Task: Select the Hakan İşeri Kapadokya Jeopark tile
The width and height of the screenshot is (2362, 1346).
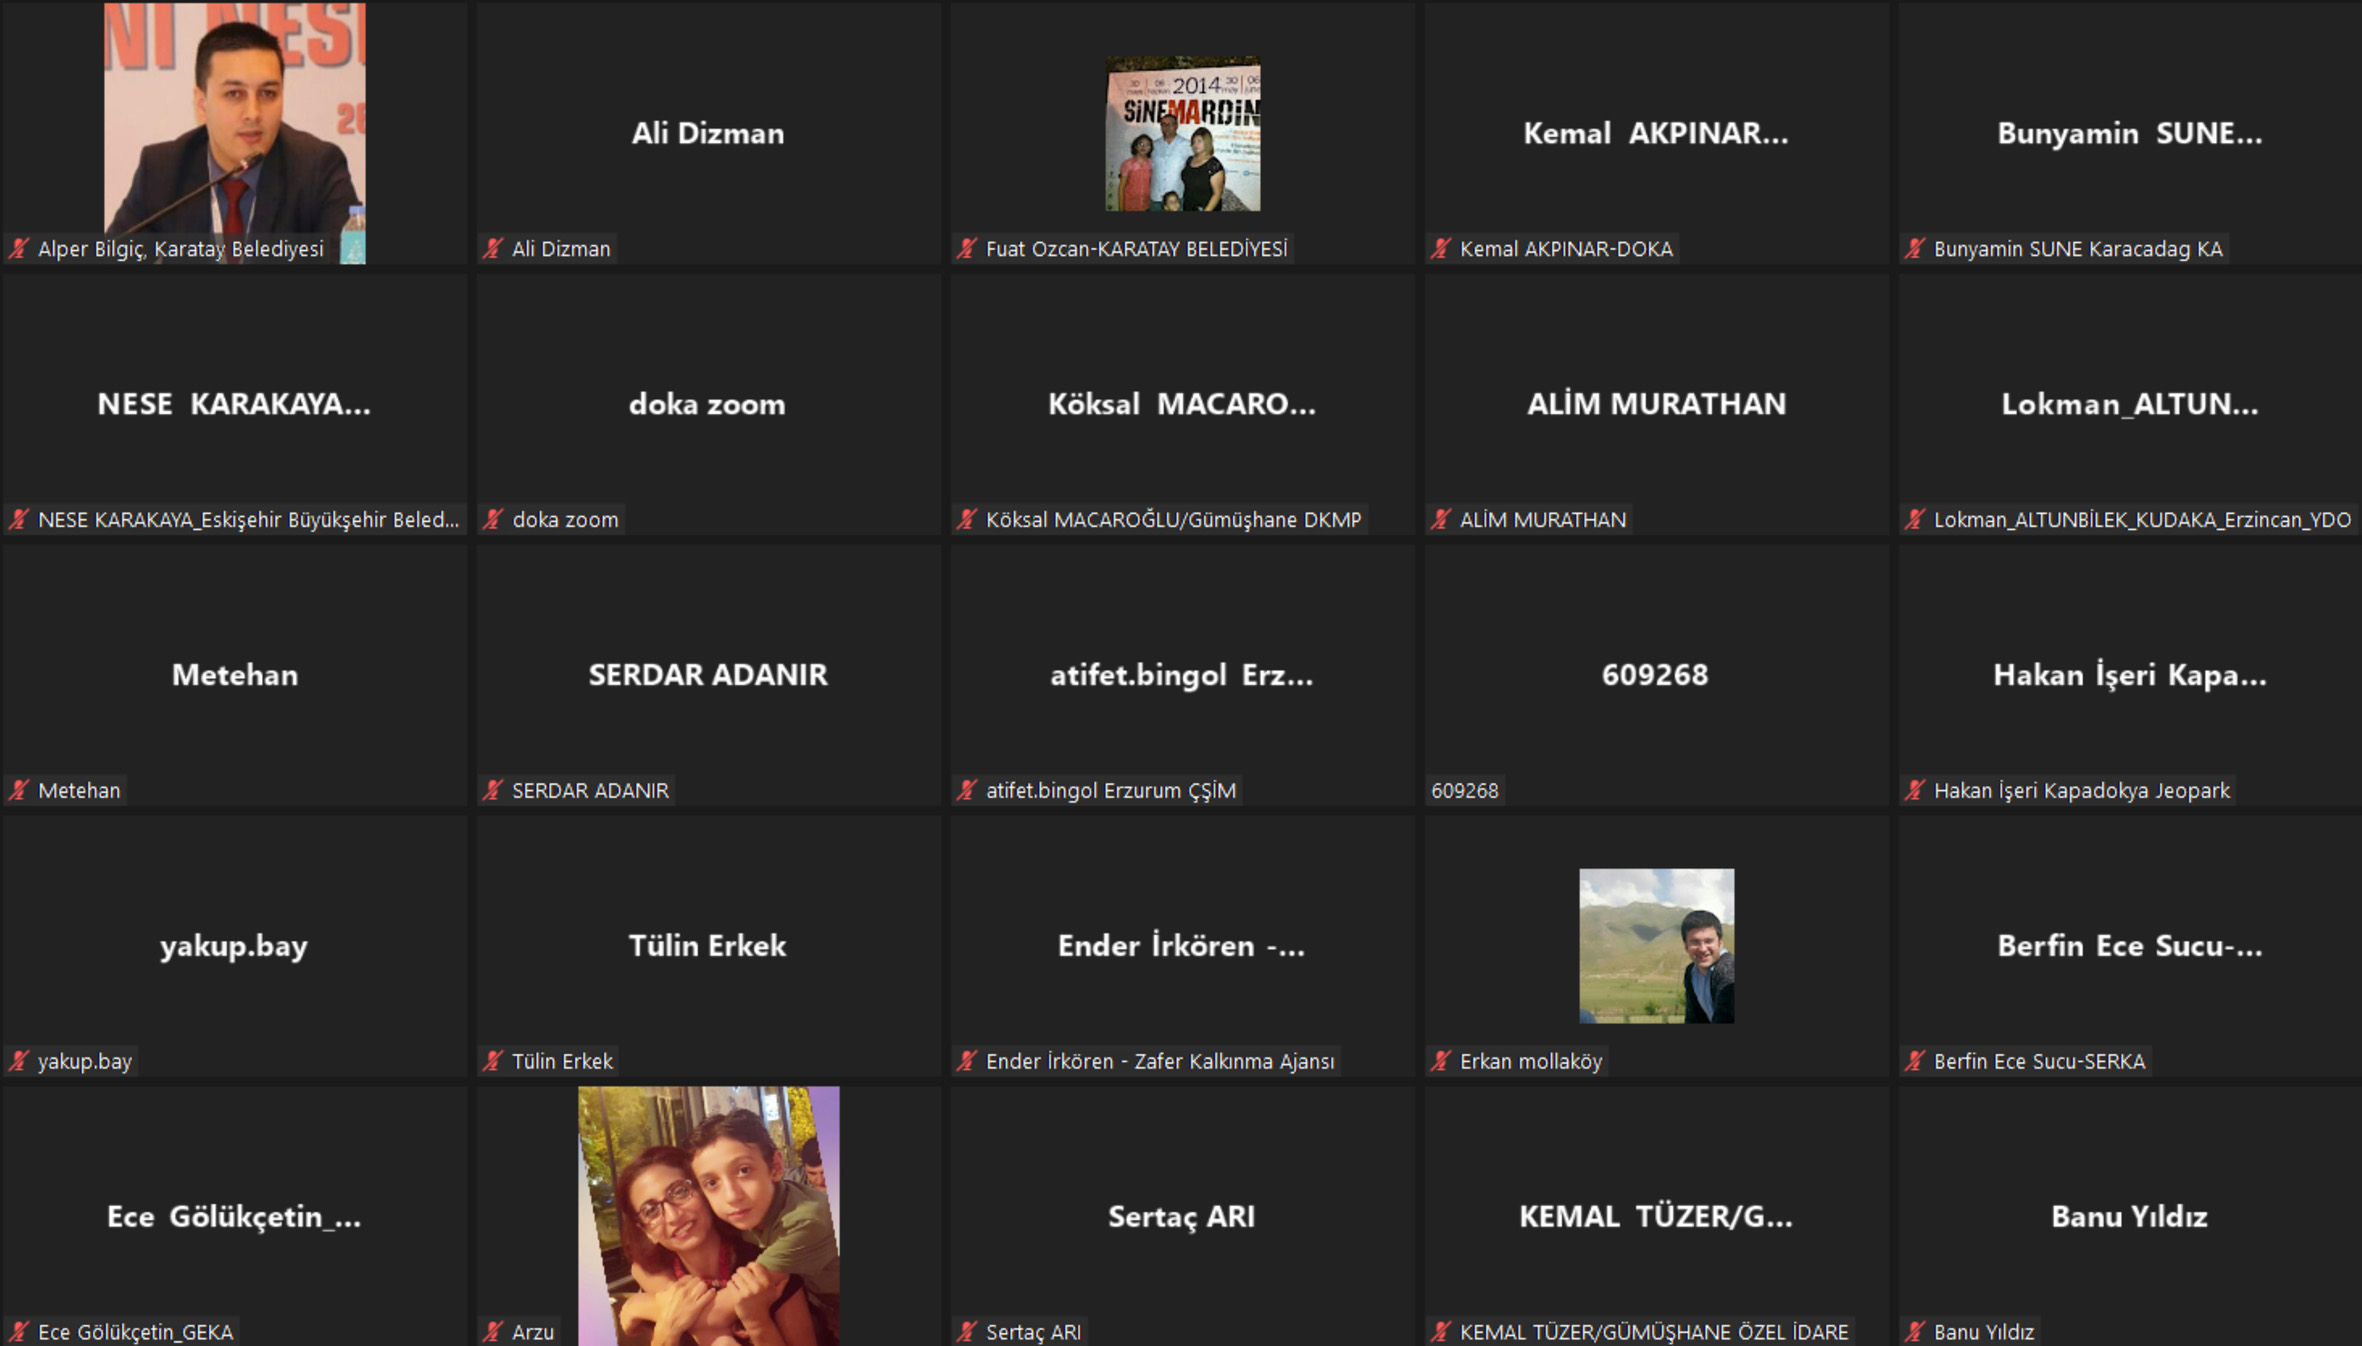Action: click(x=2129, y=675)
